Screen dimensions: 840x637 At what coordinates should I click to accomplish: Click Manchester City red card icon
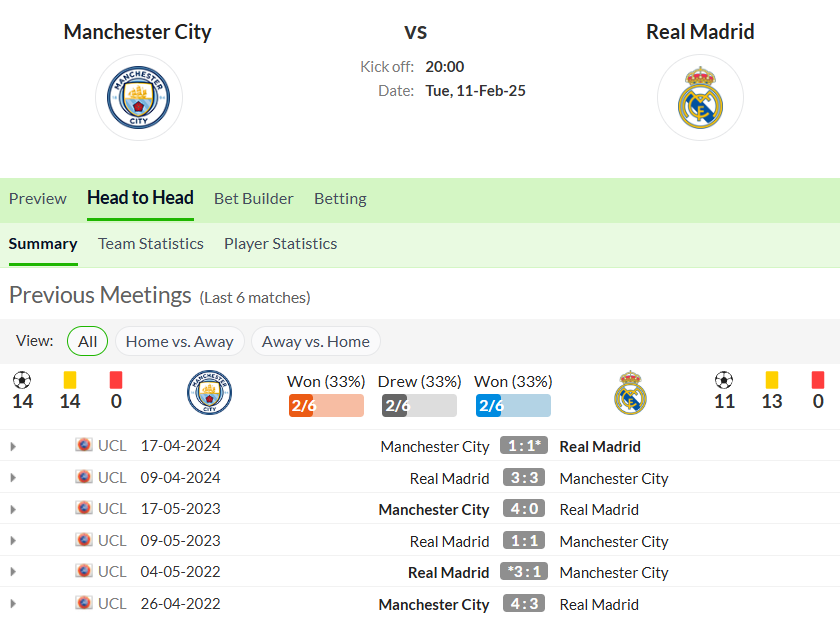(116, 380)
